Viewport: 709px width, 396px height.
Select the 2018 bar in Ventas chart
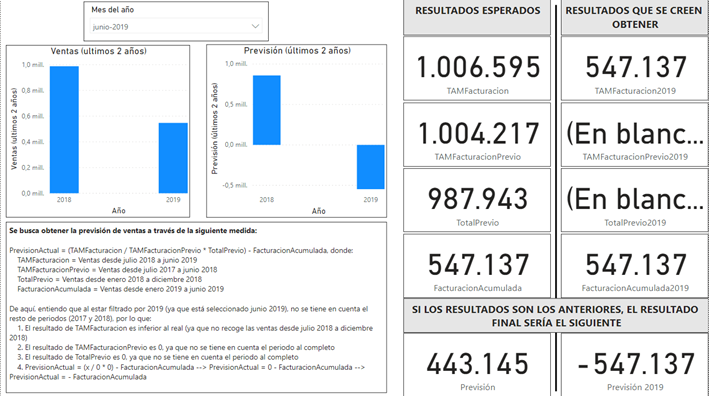(64, 130)
